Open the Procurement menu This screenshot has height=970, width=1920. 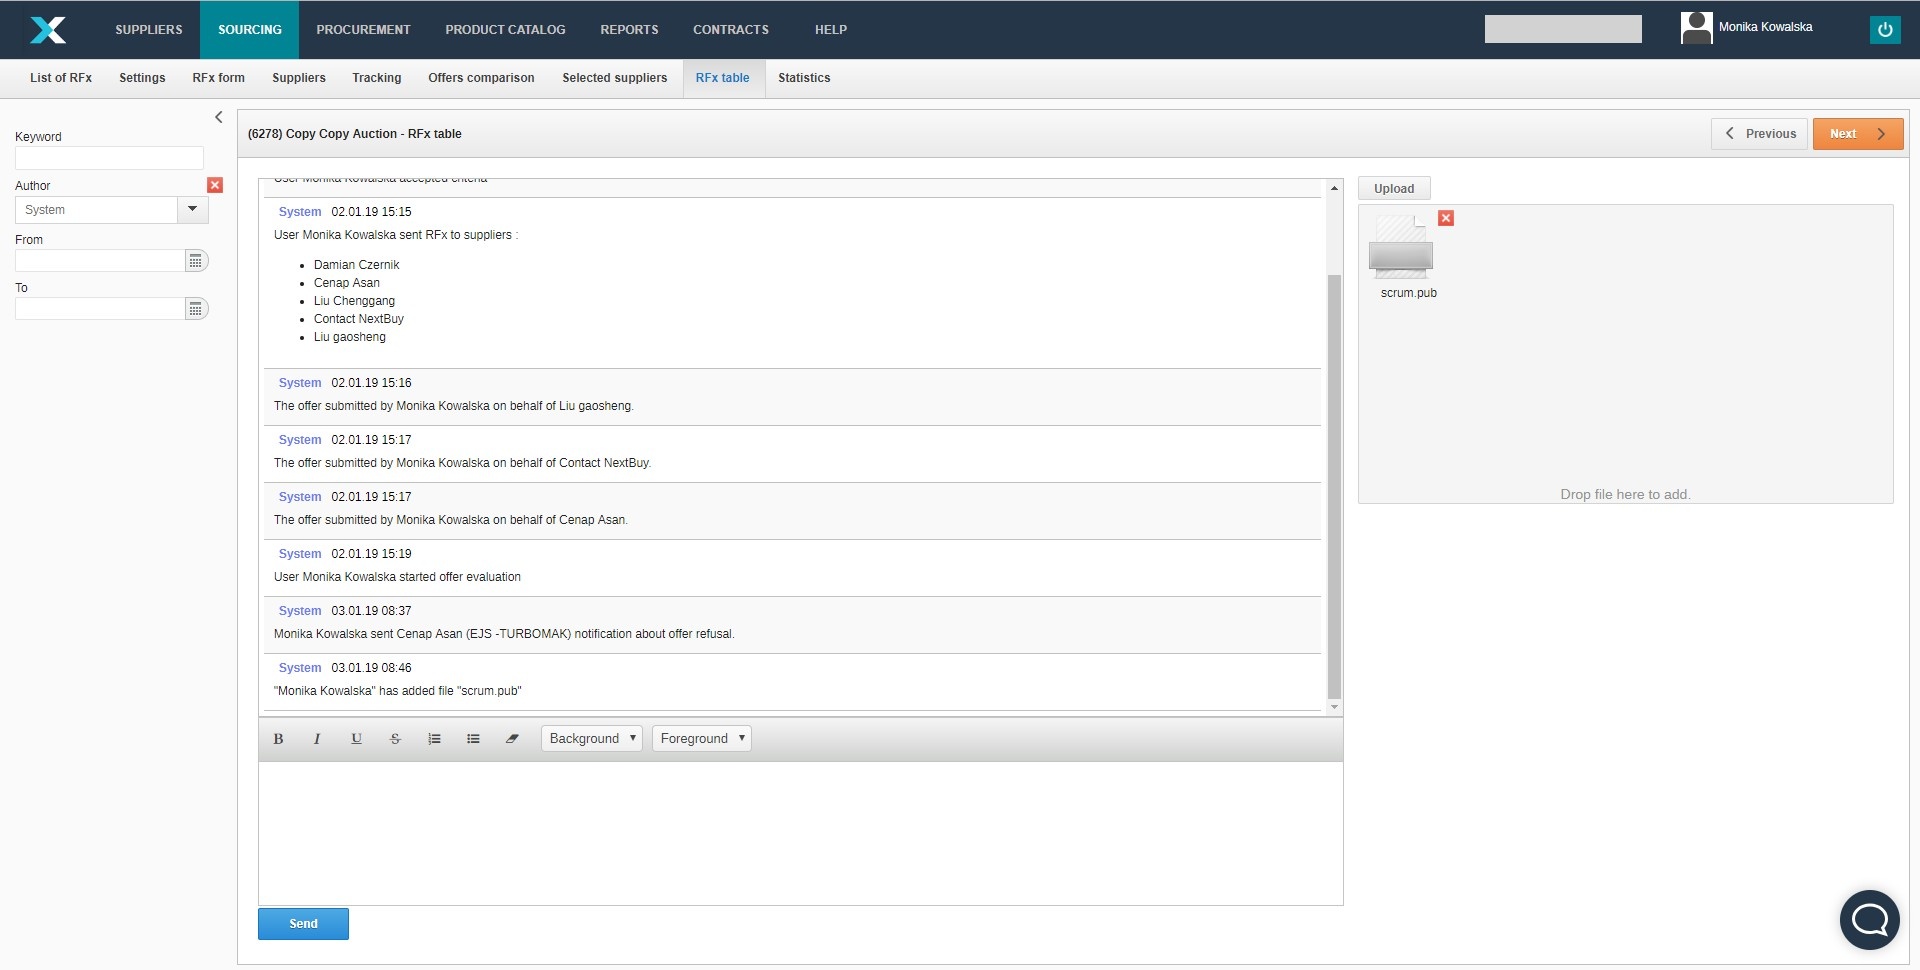(x=363, y=30)
